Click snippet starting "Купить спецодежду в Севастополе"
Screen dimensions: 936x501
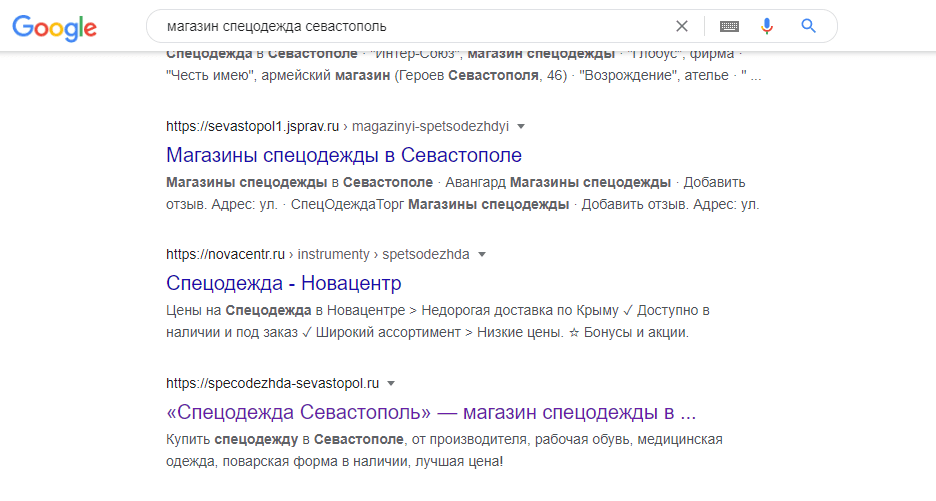[x=443, y=450]
